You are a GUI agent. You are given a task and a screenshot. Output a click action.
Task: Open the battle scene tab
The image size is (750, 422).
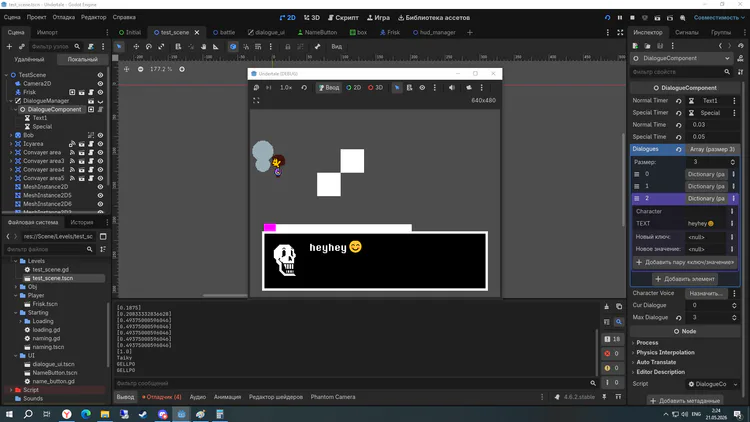click(224, 33)
